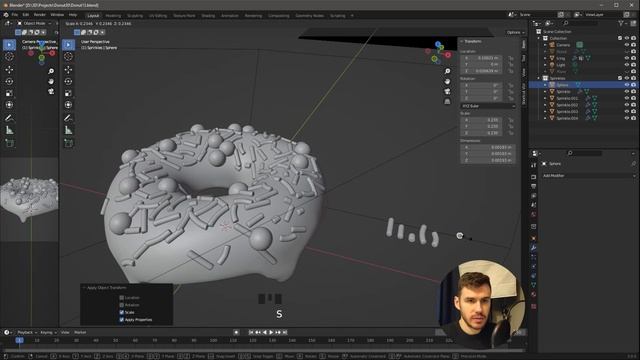Select the Move tool in the Camera Perspective viewport
The width and height of the screenshot is (640, 360).
9,69
